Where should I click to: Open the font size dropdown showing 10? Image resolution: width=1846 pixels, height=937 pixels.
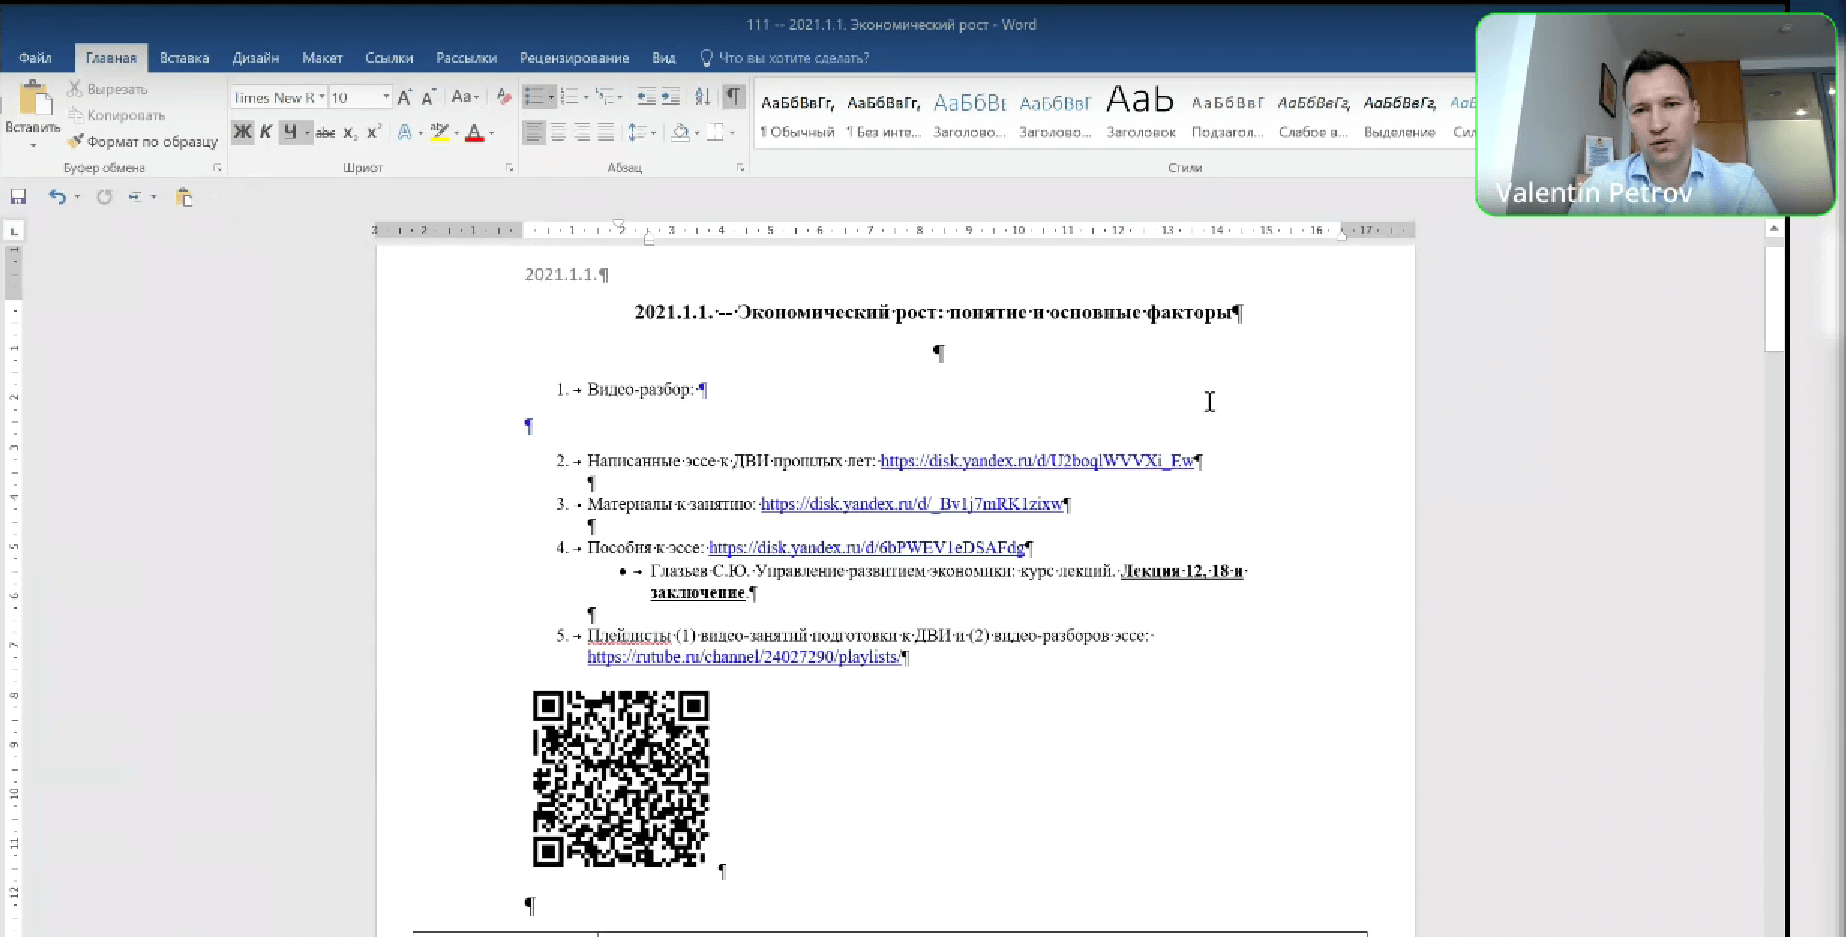(386, 97)
